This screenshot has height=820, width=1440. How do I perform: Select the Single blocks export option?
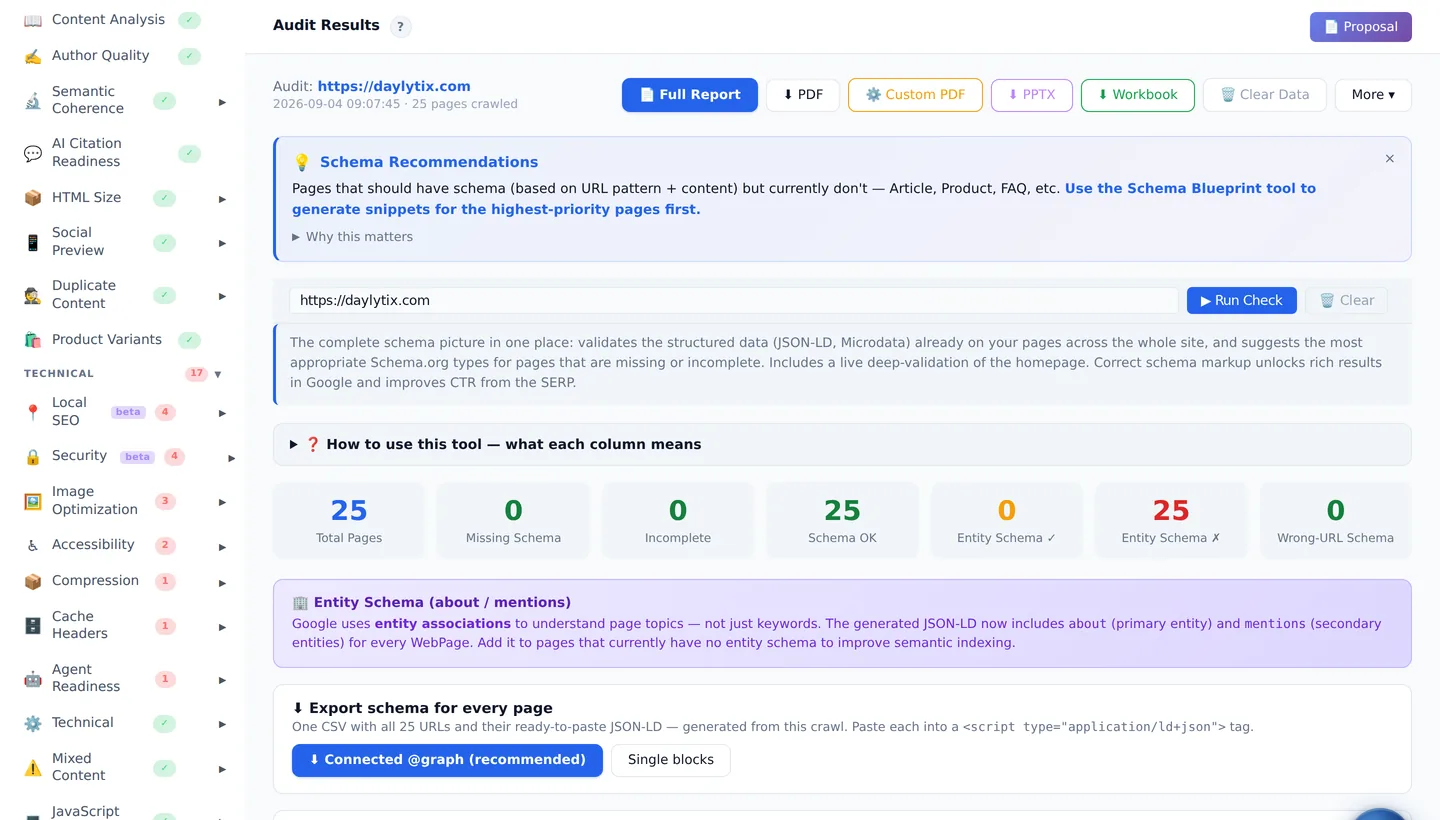click(x=671, y=760)
